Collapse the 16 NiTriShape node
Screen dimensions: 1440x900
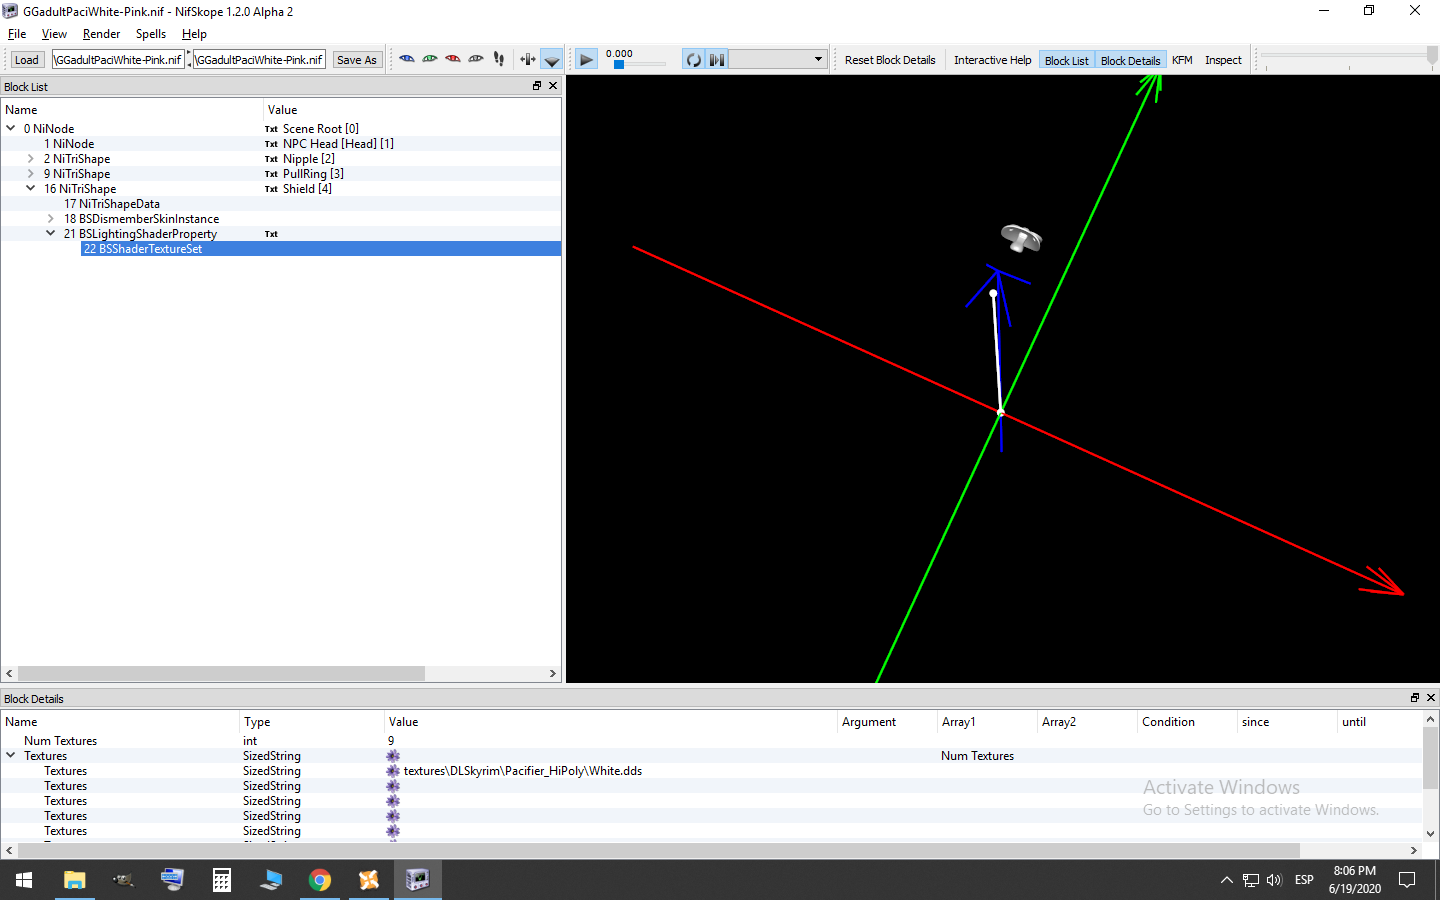(x=31, y=188)
